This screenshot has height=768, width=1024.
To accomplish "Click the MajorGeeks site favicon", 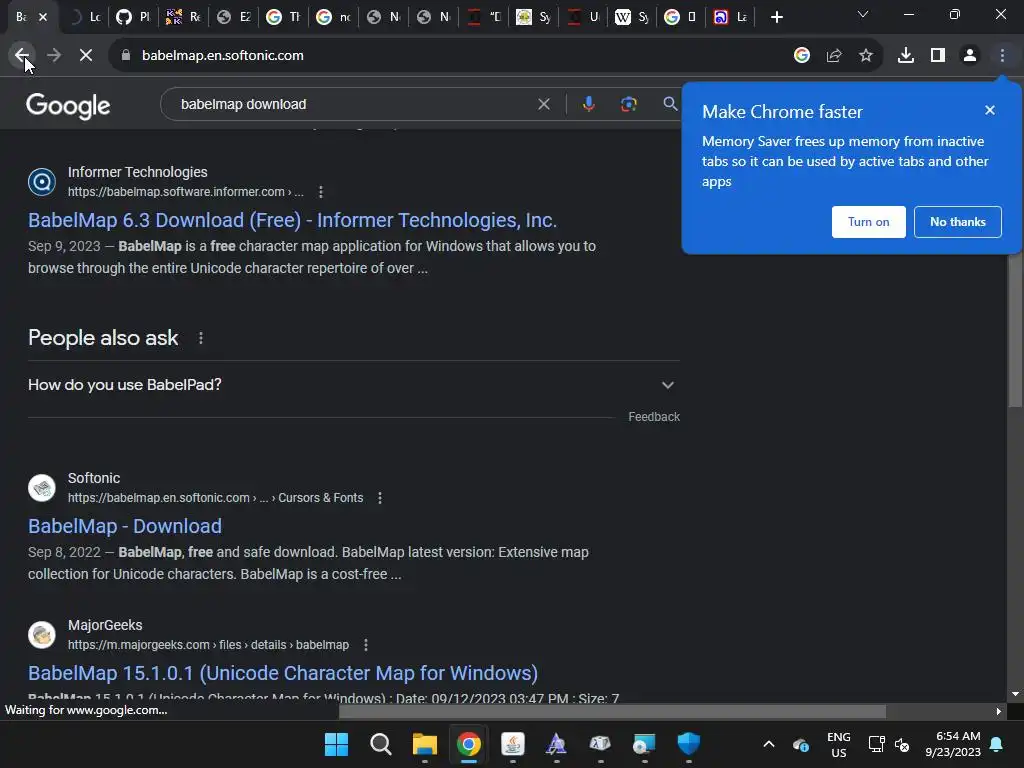I will click(42, 635).
